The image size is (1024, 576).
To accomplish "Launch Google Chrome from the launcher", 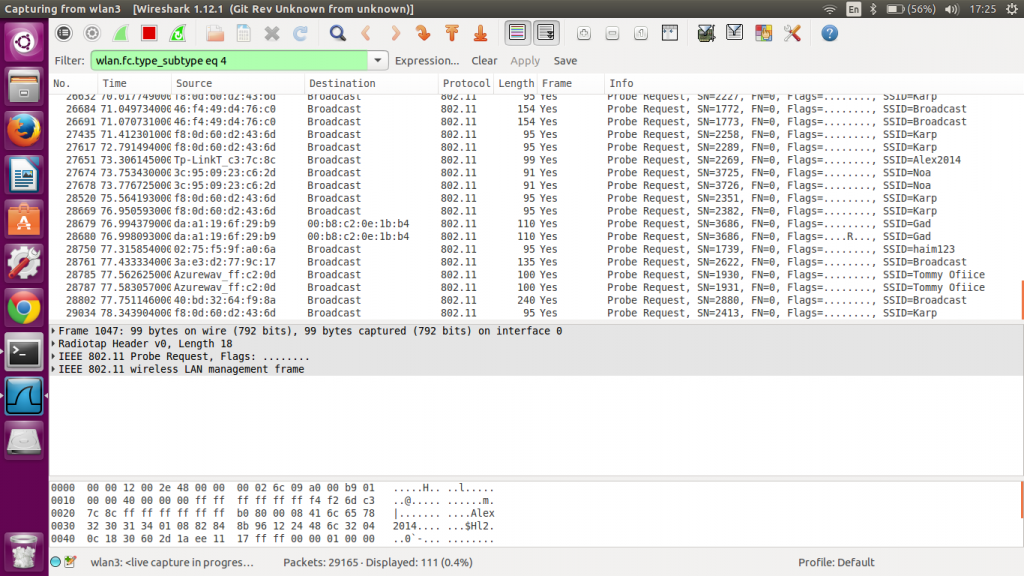I will tap(24, 308).
